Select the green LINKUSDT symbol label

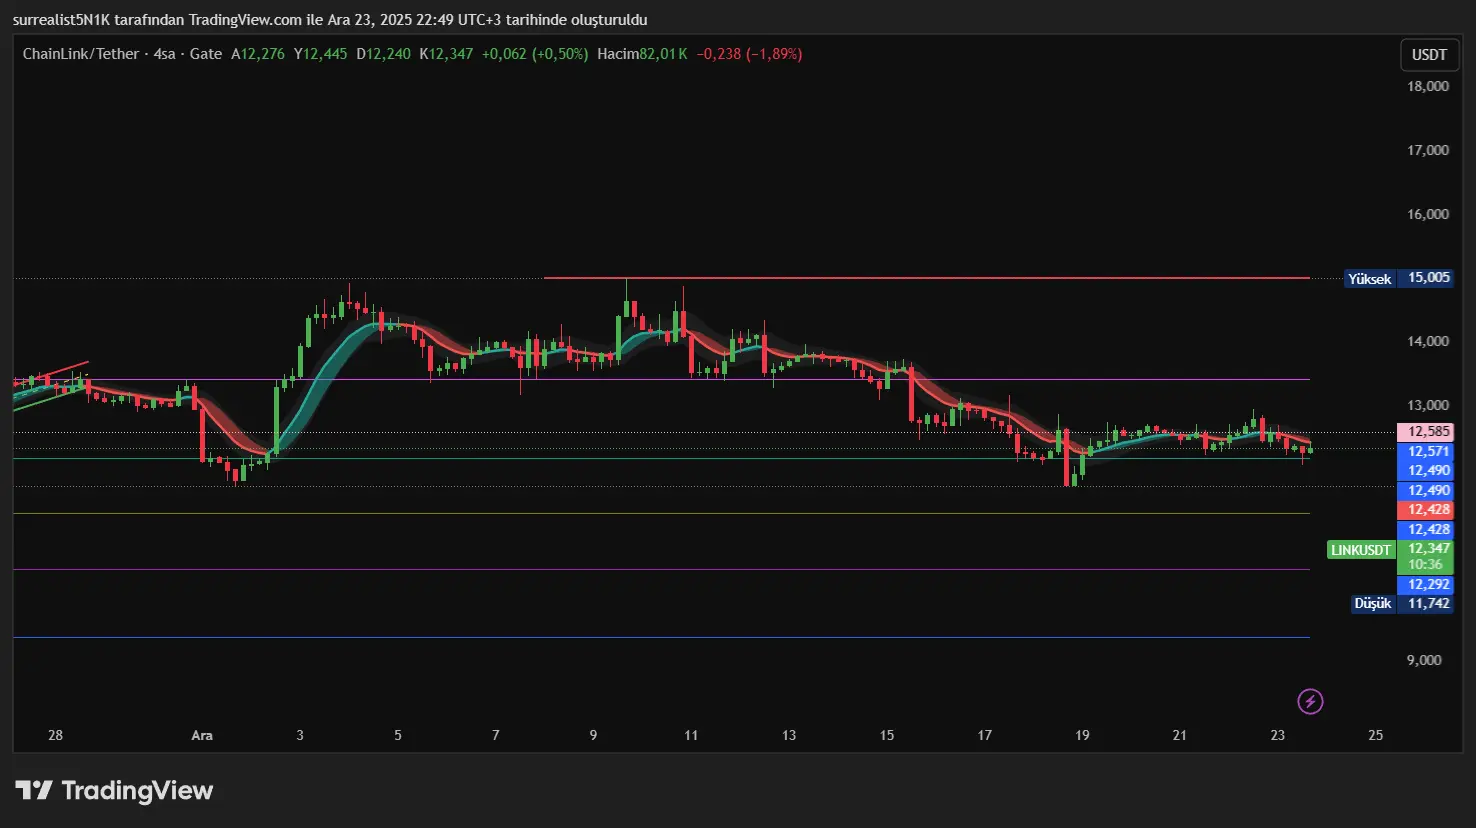(x=1361, y=550)
